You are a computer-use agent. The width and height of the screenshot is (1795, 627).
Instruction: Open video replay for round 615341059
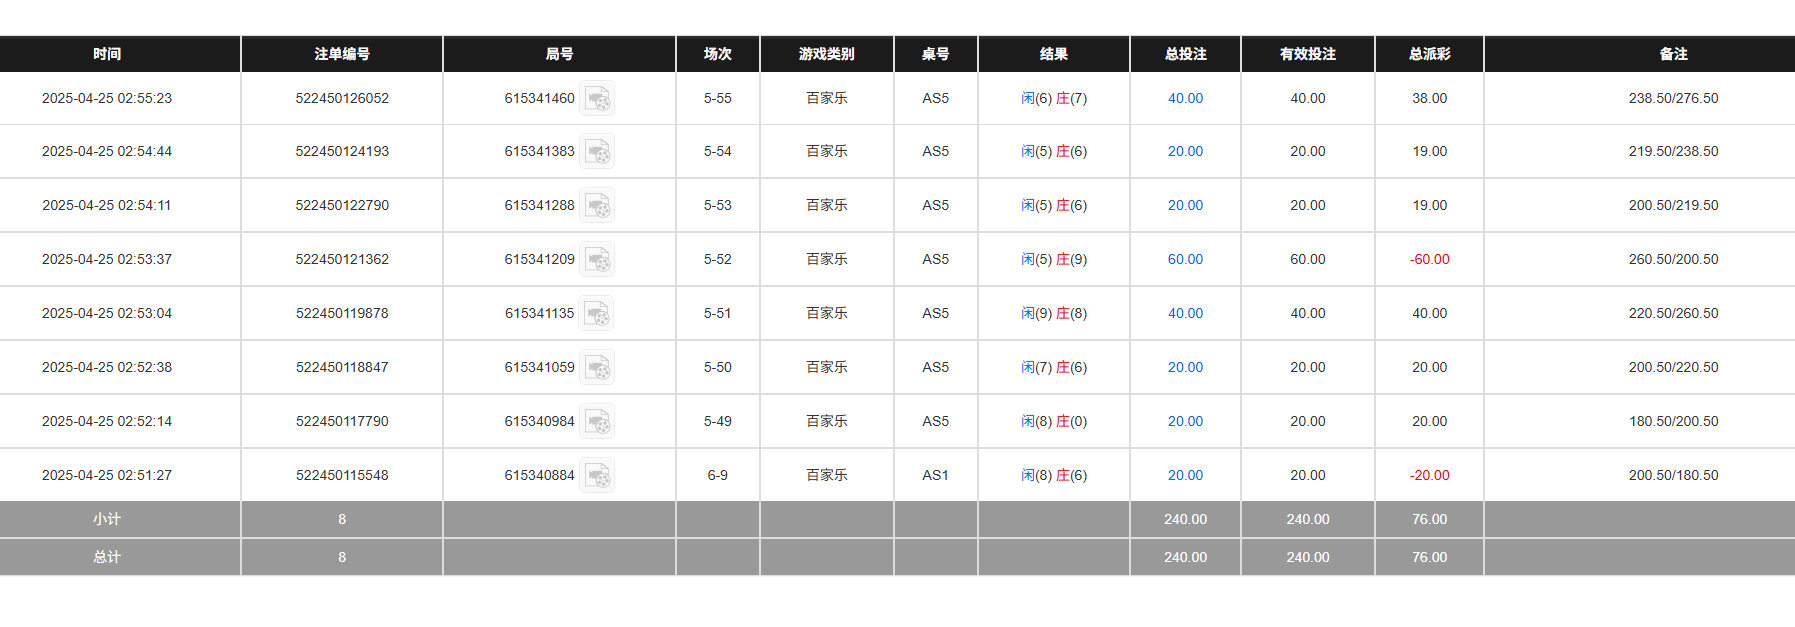(x=598, y=367)
